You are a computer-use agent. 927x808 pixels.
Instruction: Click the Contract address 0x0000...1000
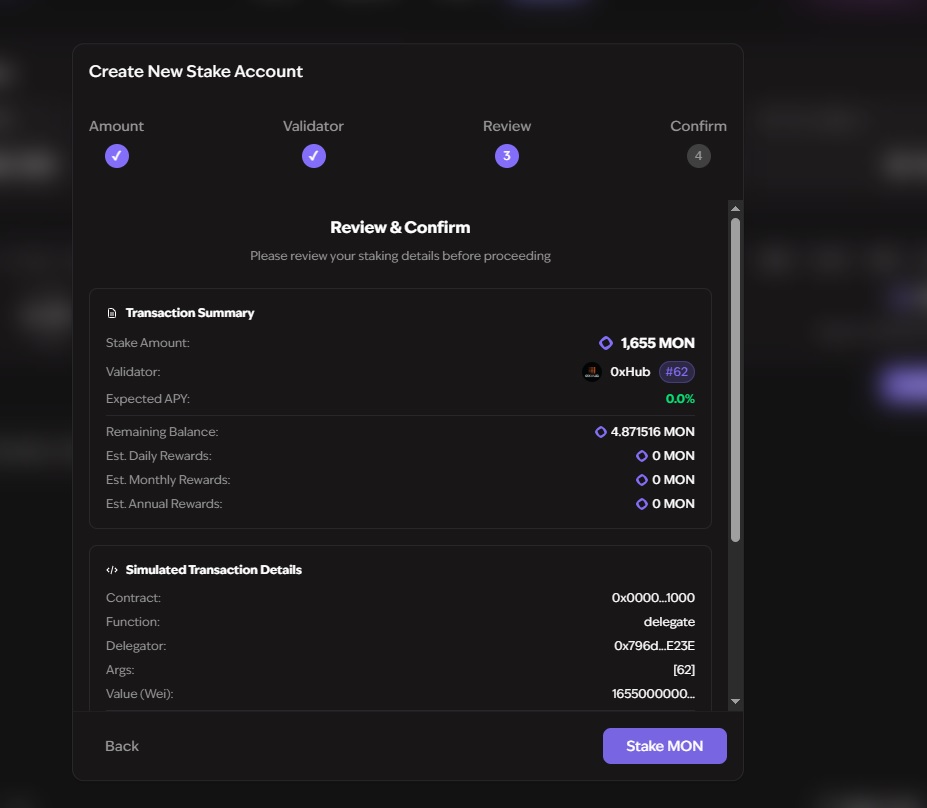point(653,598)
